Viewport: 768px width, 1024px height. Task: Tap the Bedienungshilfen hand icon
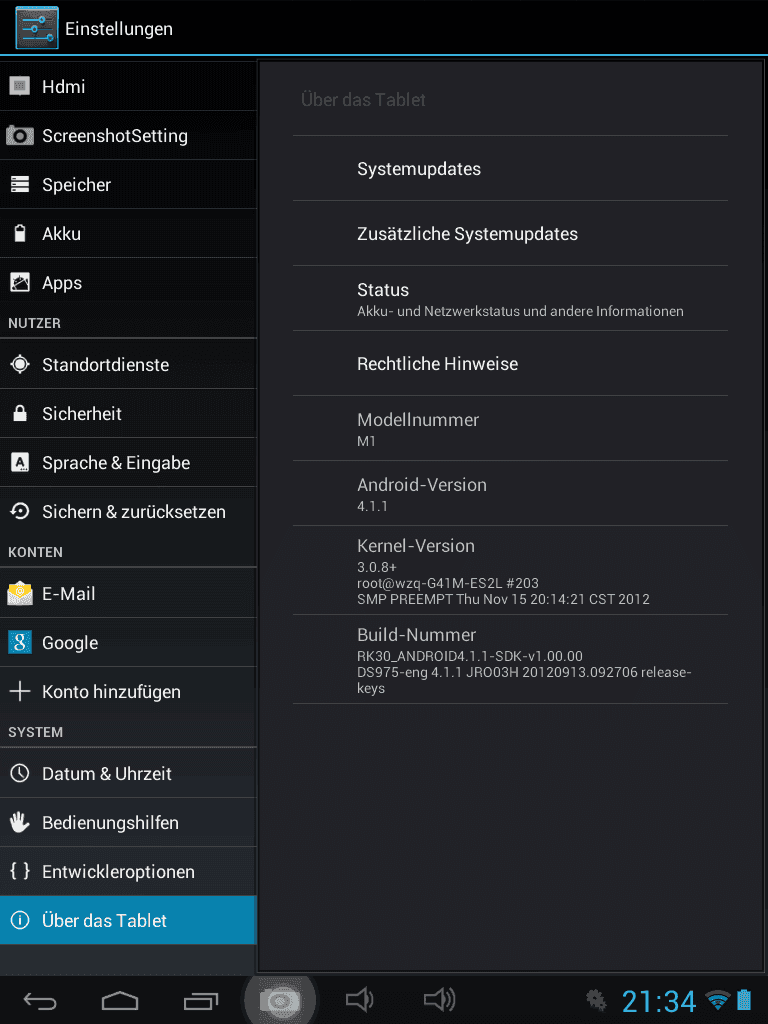tap(20, 822)
